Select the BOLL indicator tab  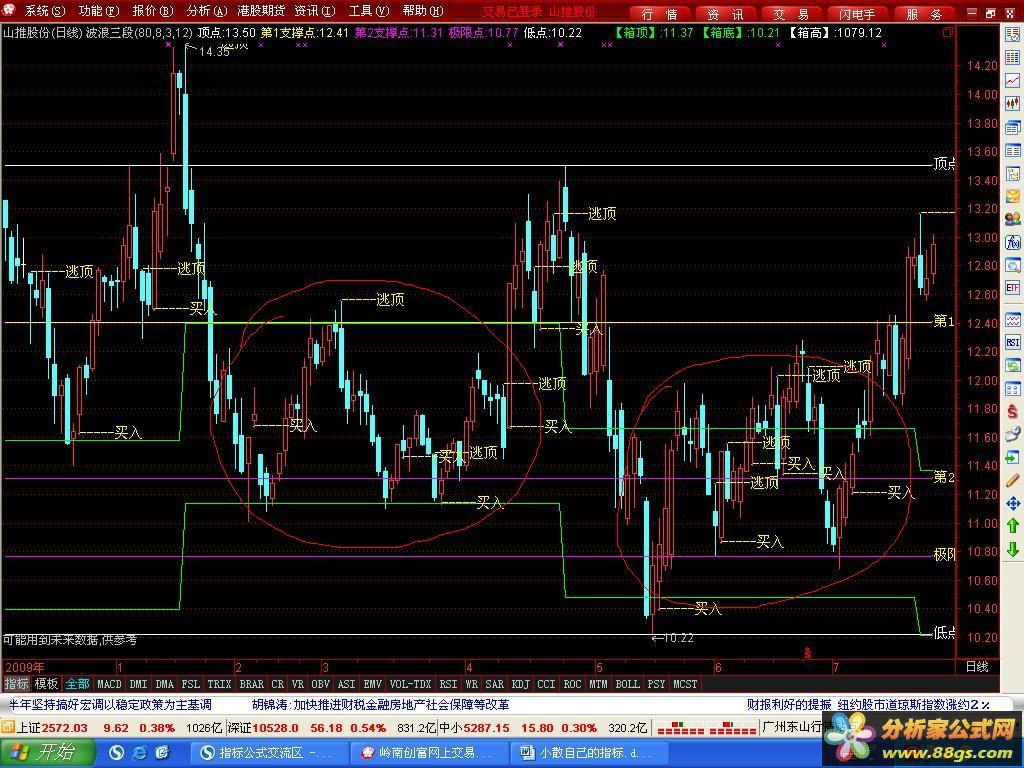627,684
